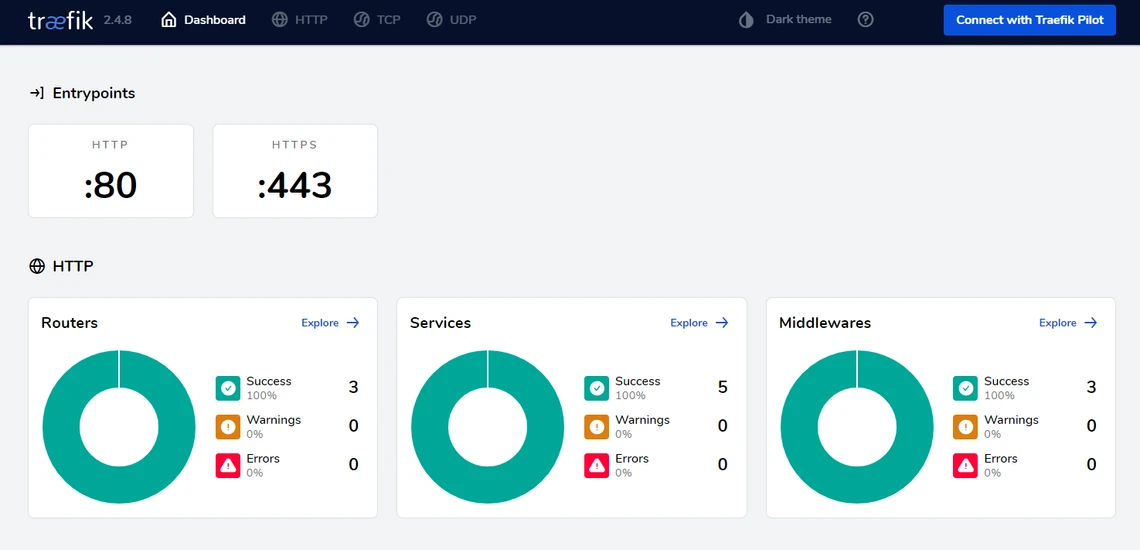This screenshot has height=550, width=1140.
Task: Select the UDP tab
Action: 451,20
